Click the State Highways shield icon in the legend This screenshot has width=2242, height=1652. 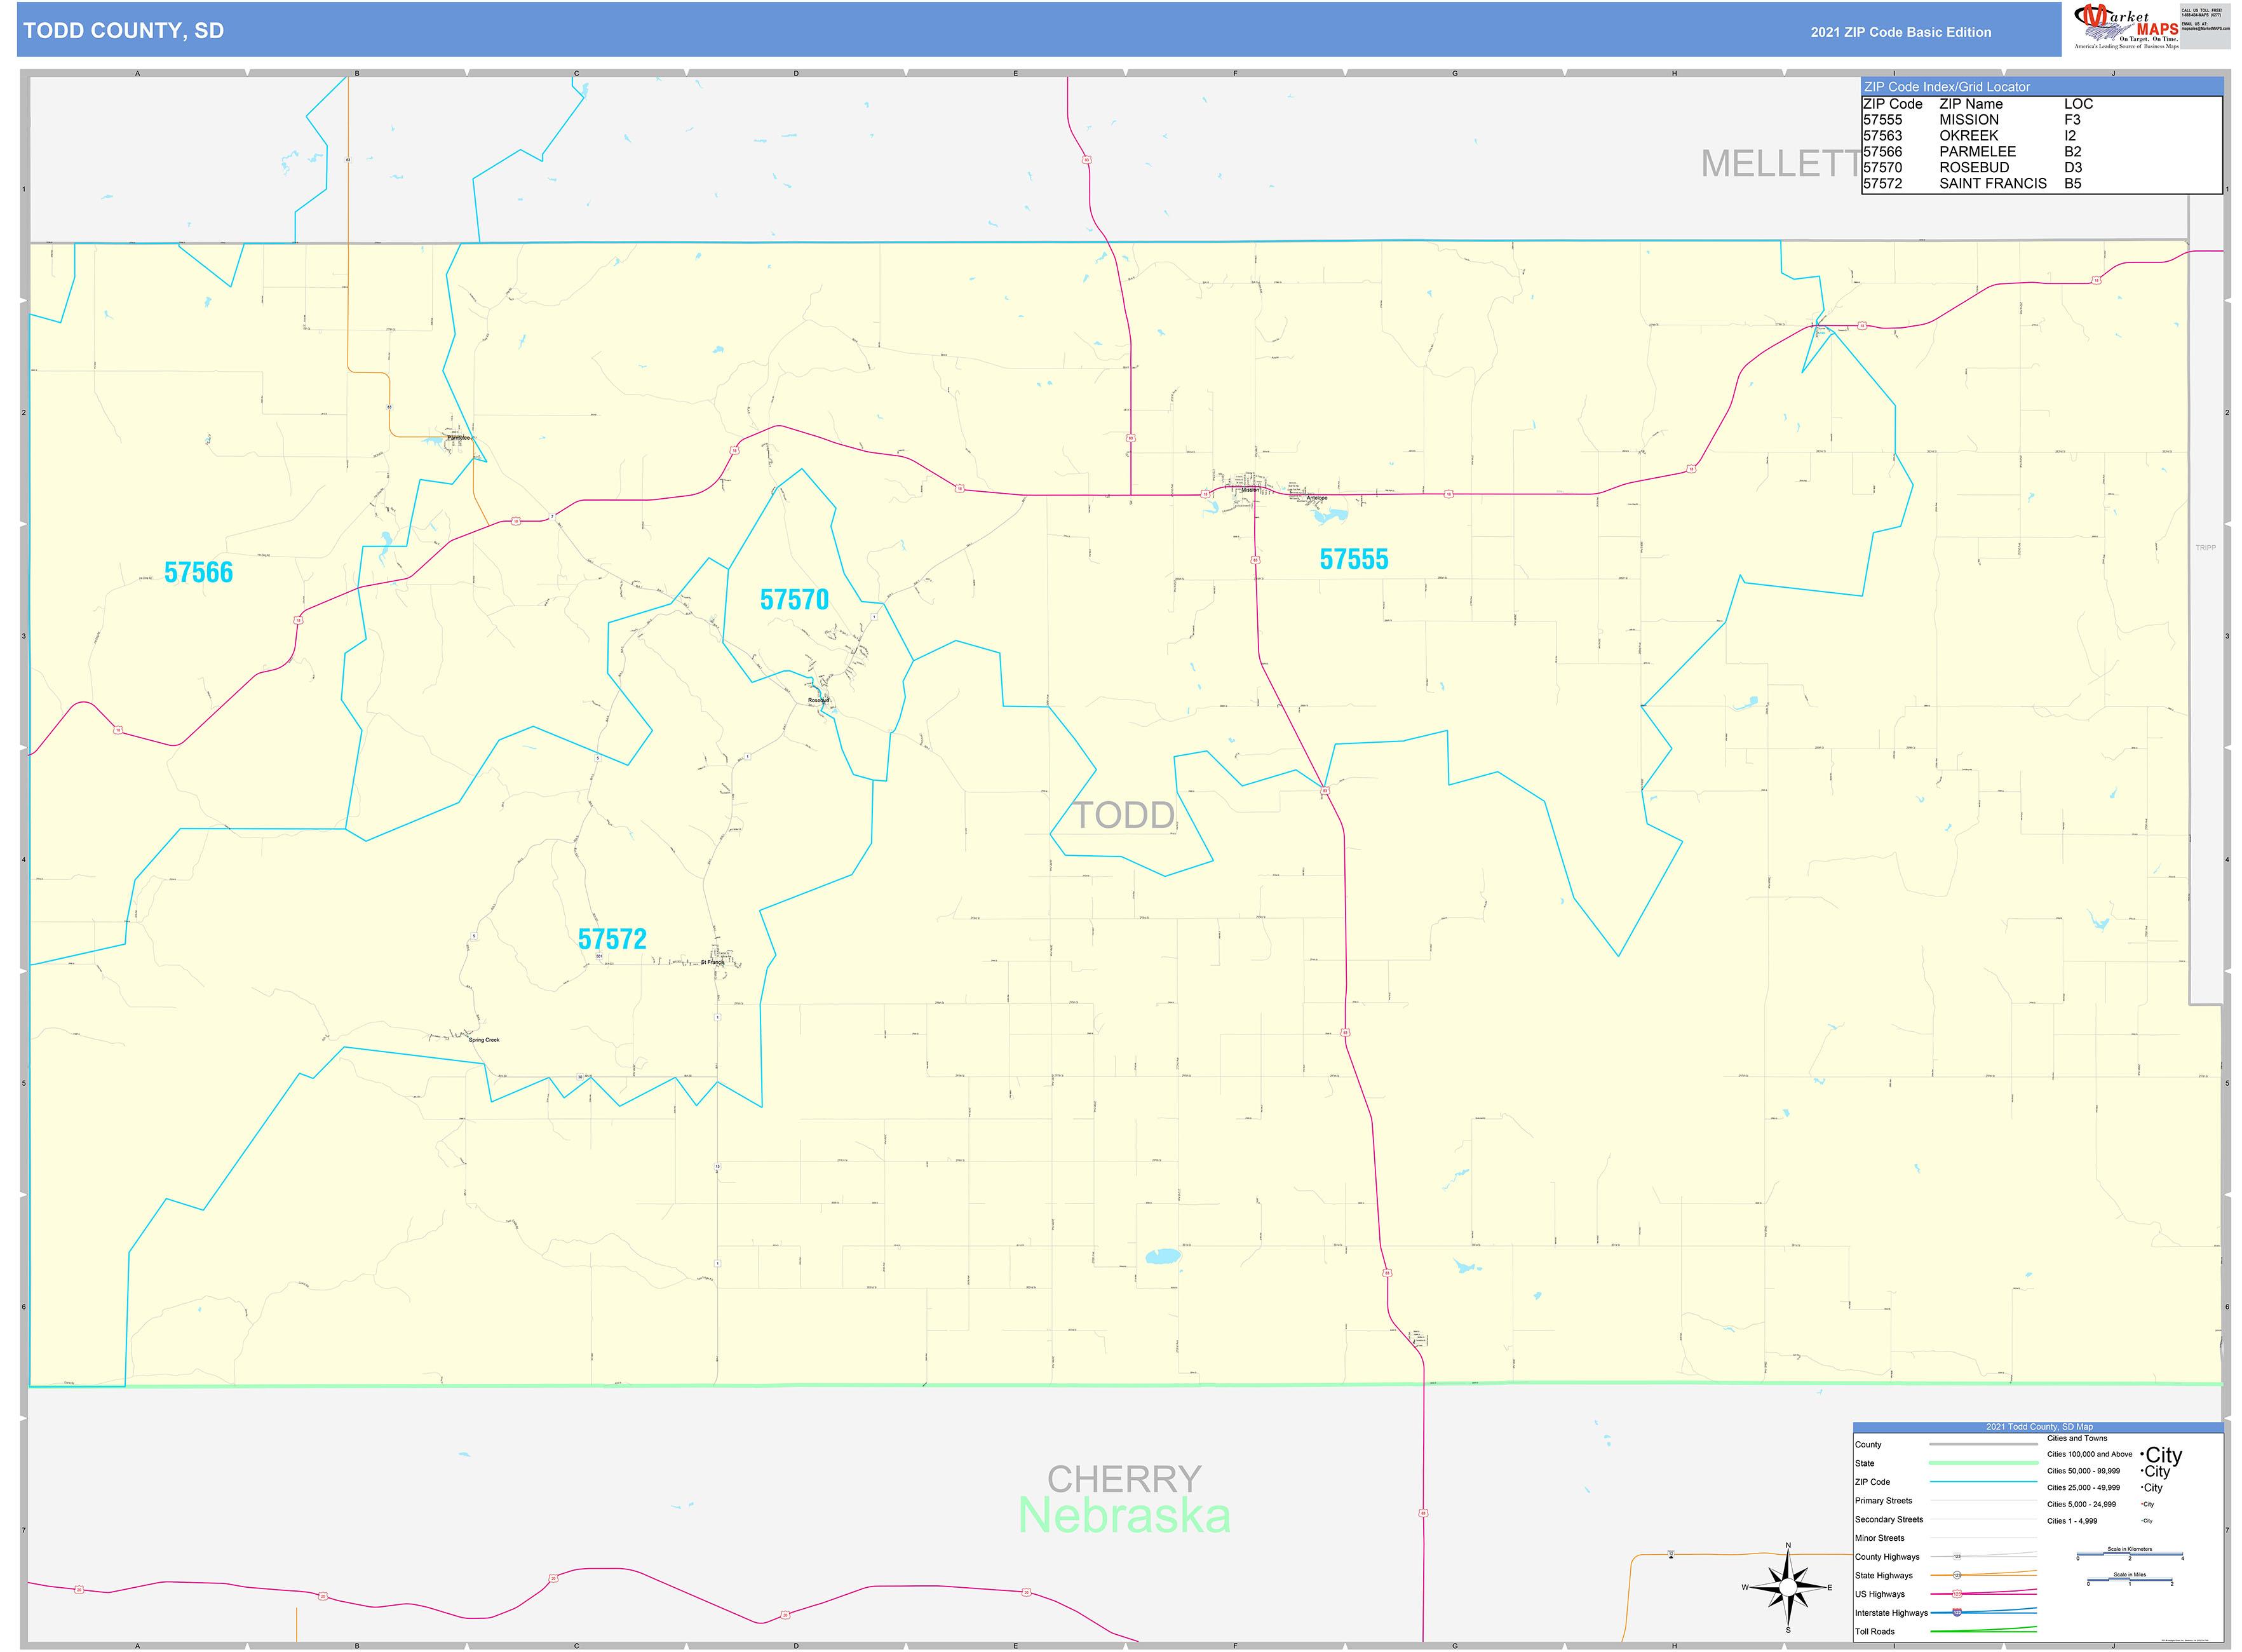coord(1957,1575)
